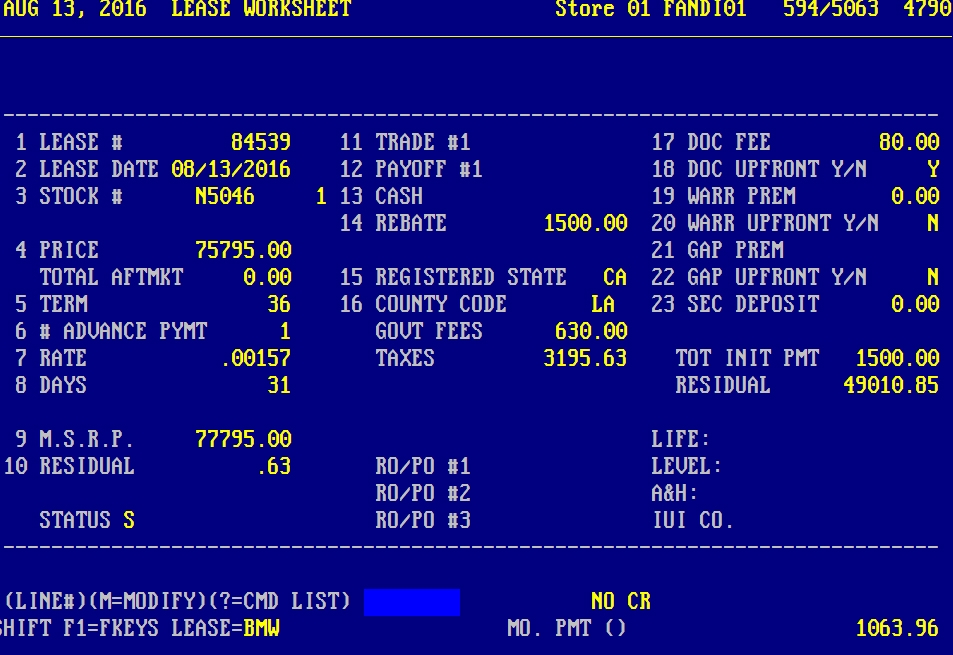This screenshot has height=655, width=953.
Task: Click the F1=FKEYS hint text
Action: (111, 628)
